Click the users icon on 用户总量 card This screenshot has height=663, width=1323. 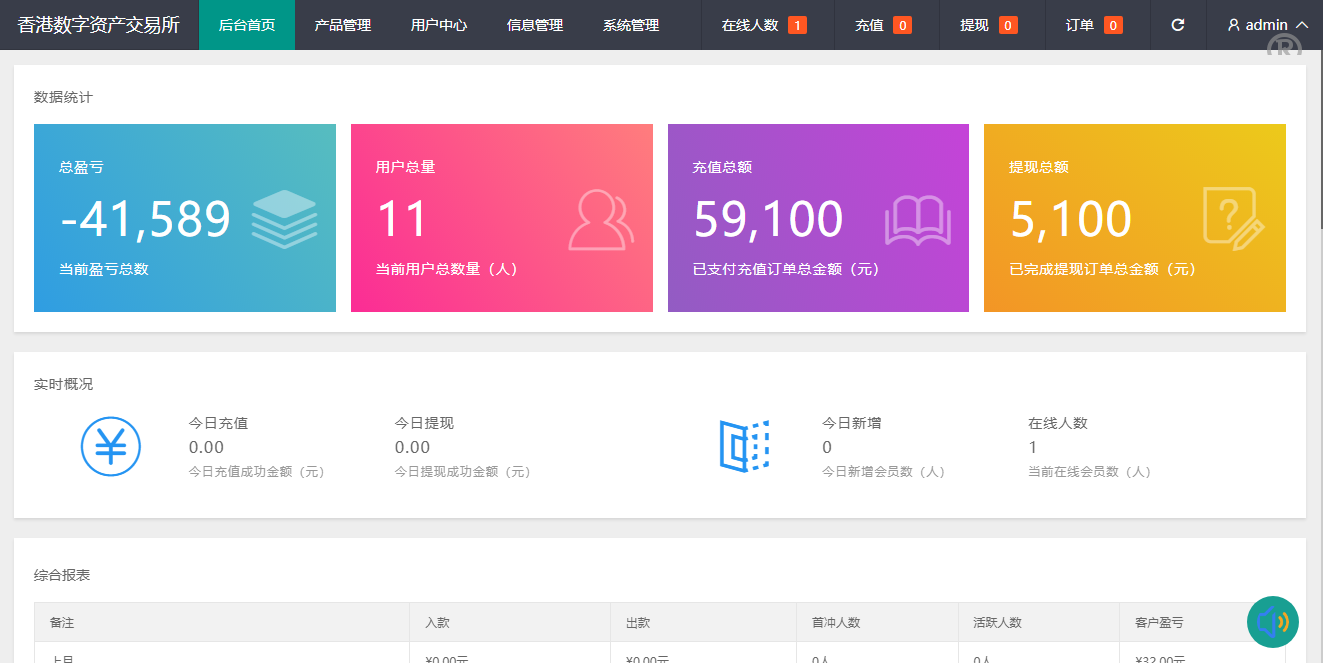point(601,219)
